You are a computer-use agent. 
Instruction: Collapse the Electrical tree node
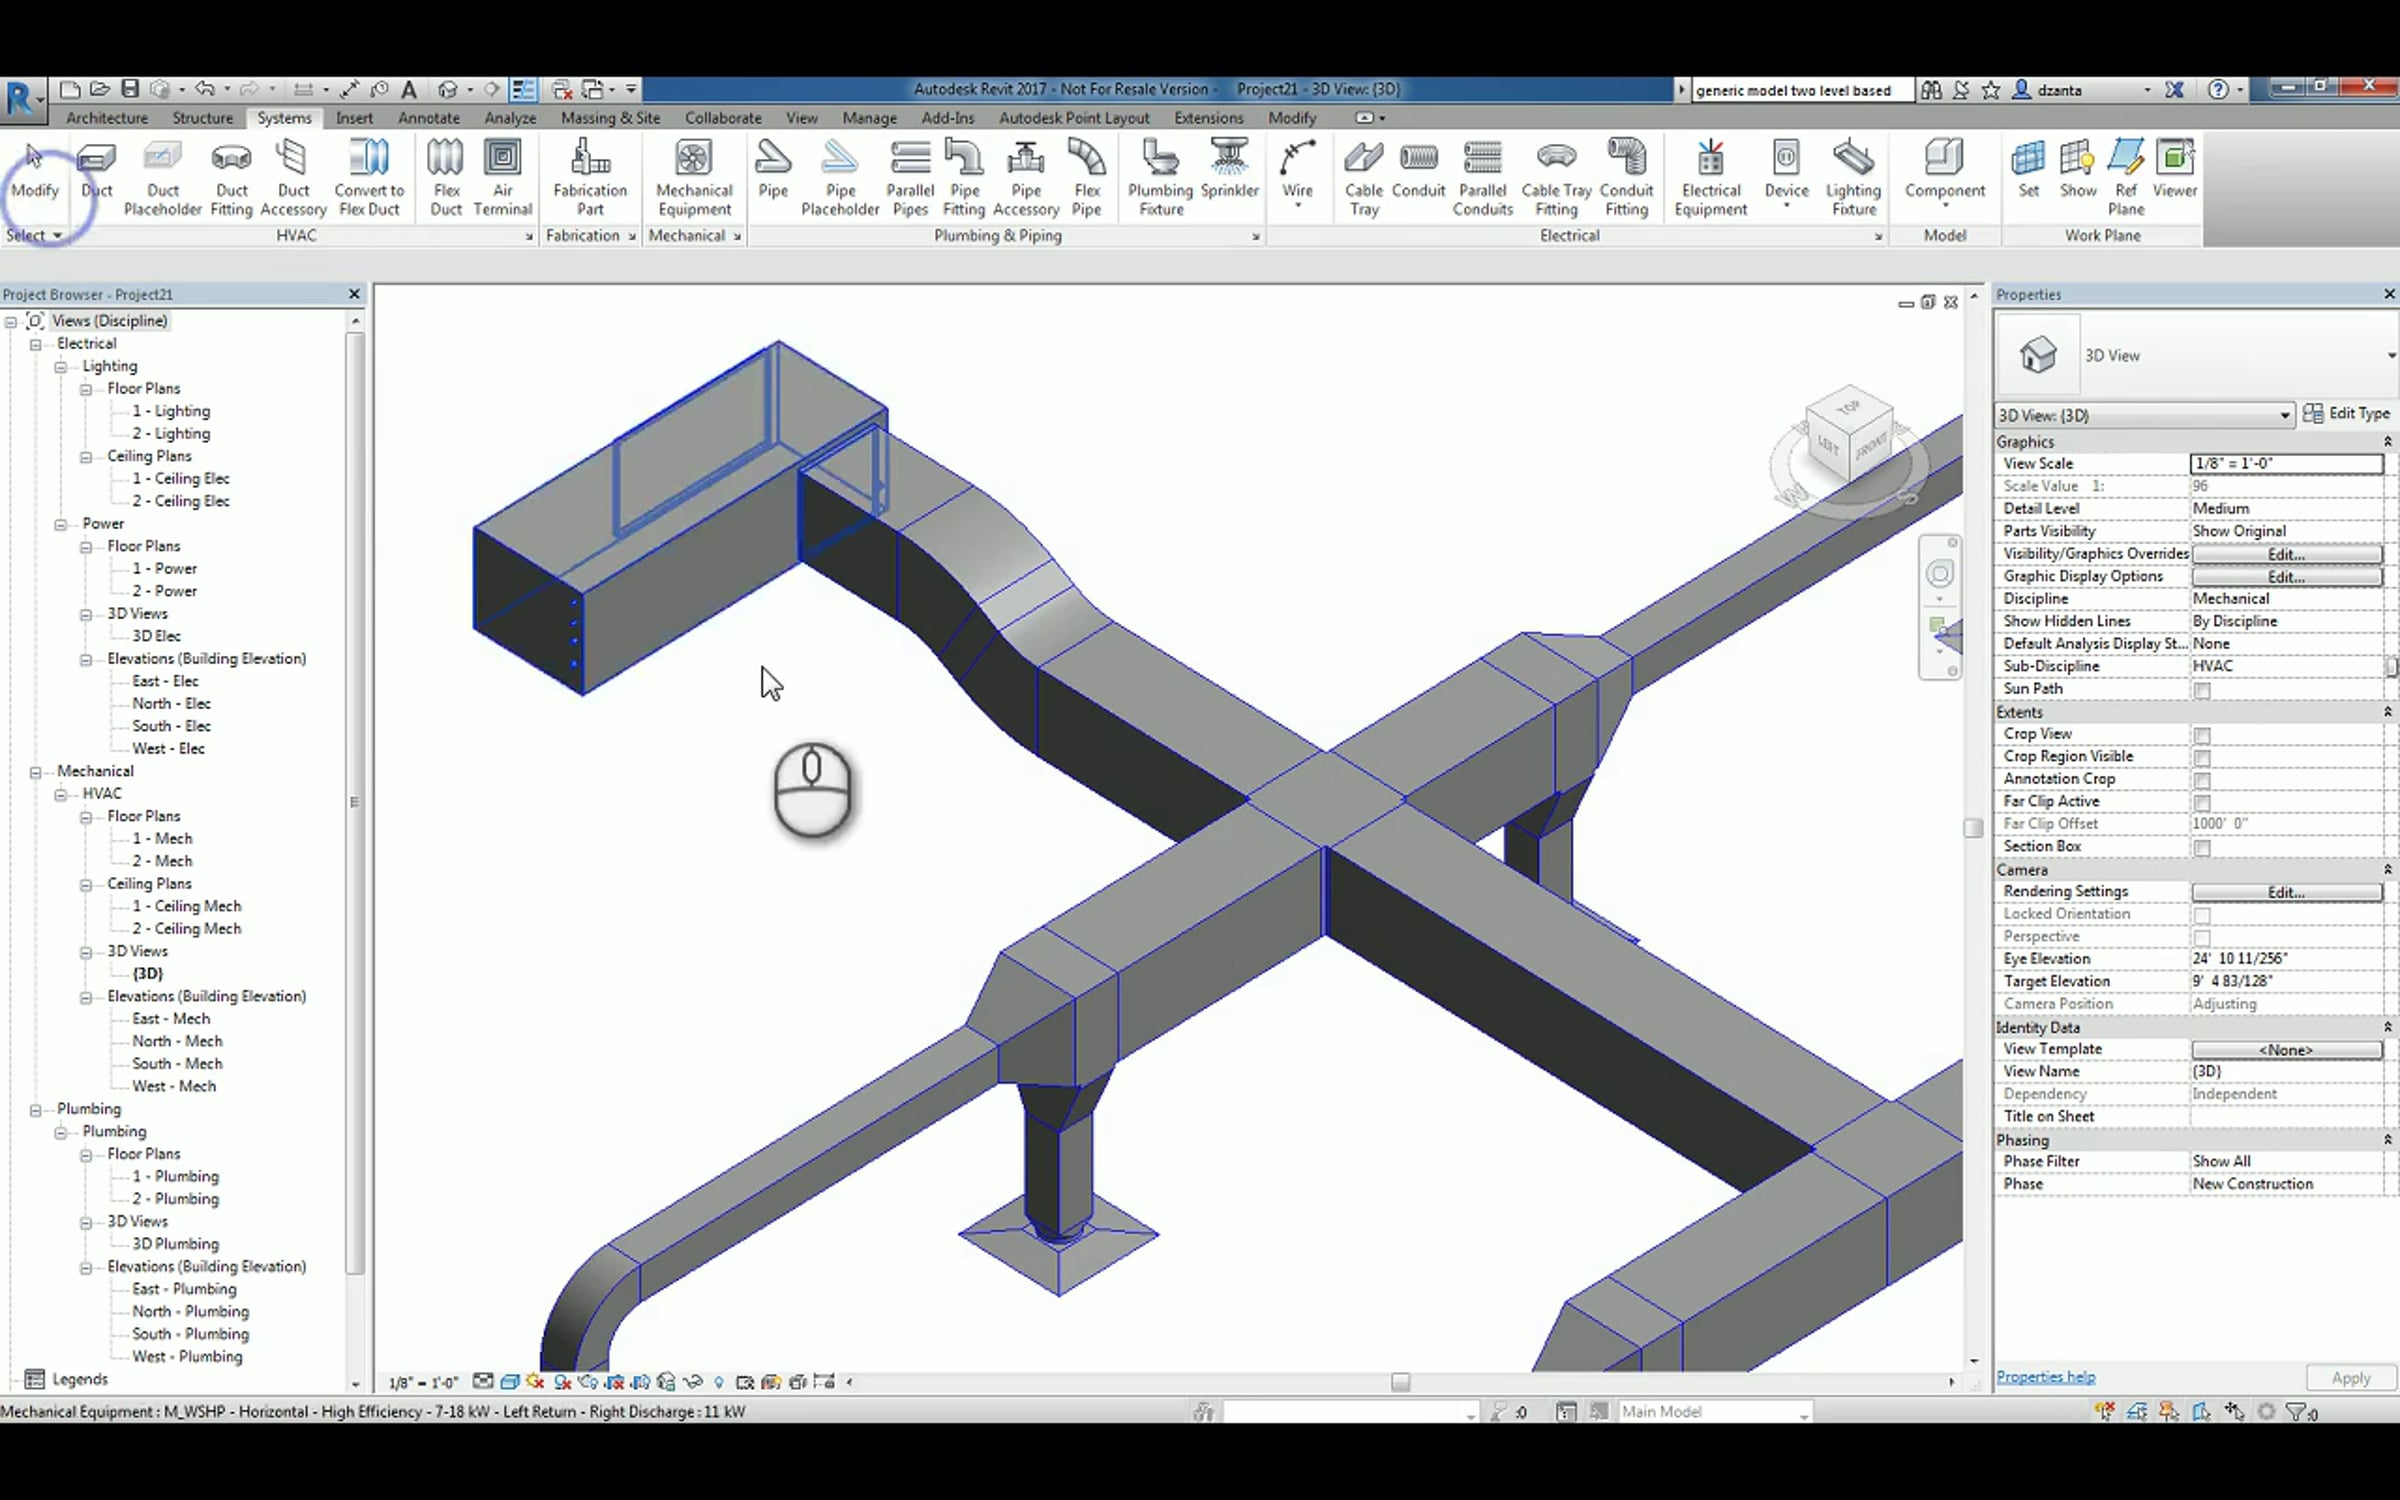point(36,344)
